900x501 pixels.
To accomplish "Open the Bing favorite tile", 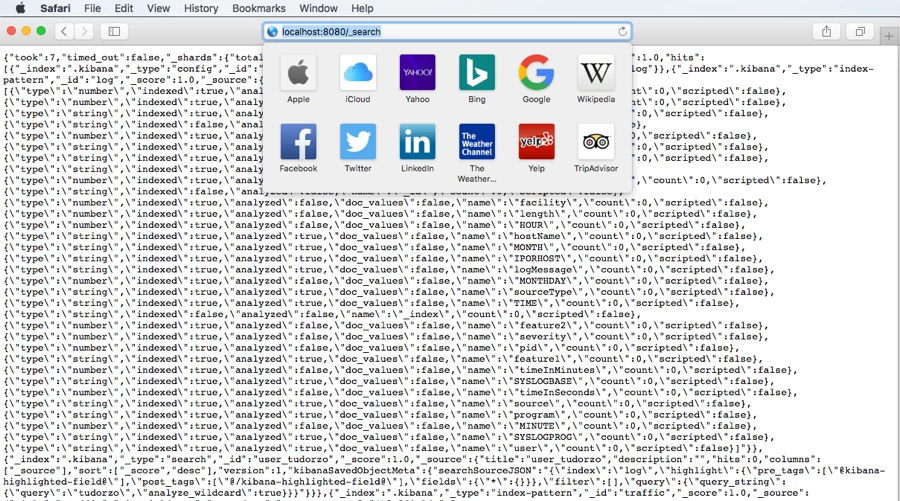I will (x=476, y=73).
